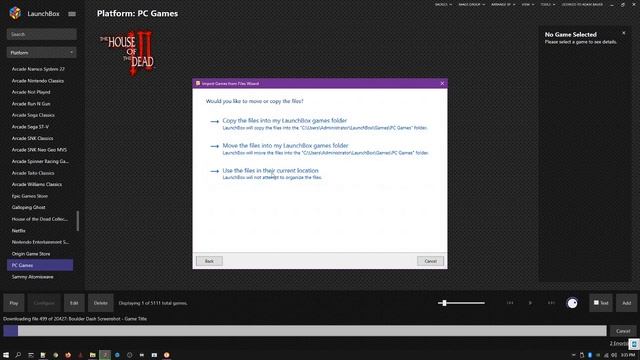Screen dimensions: 640x360
Task: Click the download progress bar
Action: click(x=304, y=331)
